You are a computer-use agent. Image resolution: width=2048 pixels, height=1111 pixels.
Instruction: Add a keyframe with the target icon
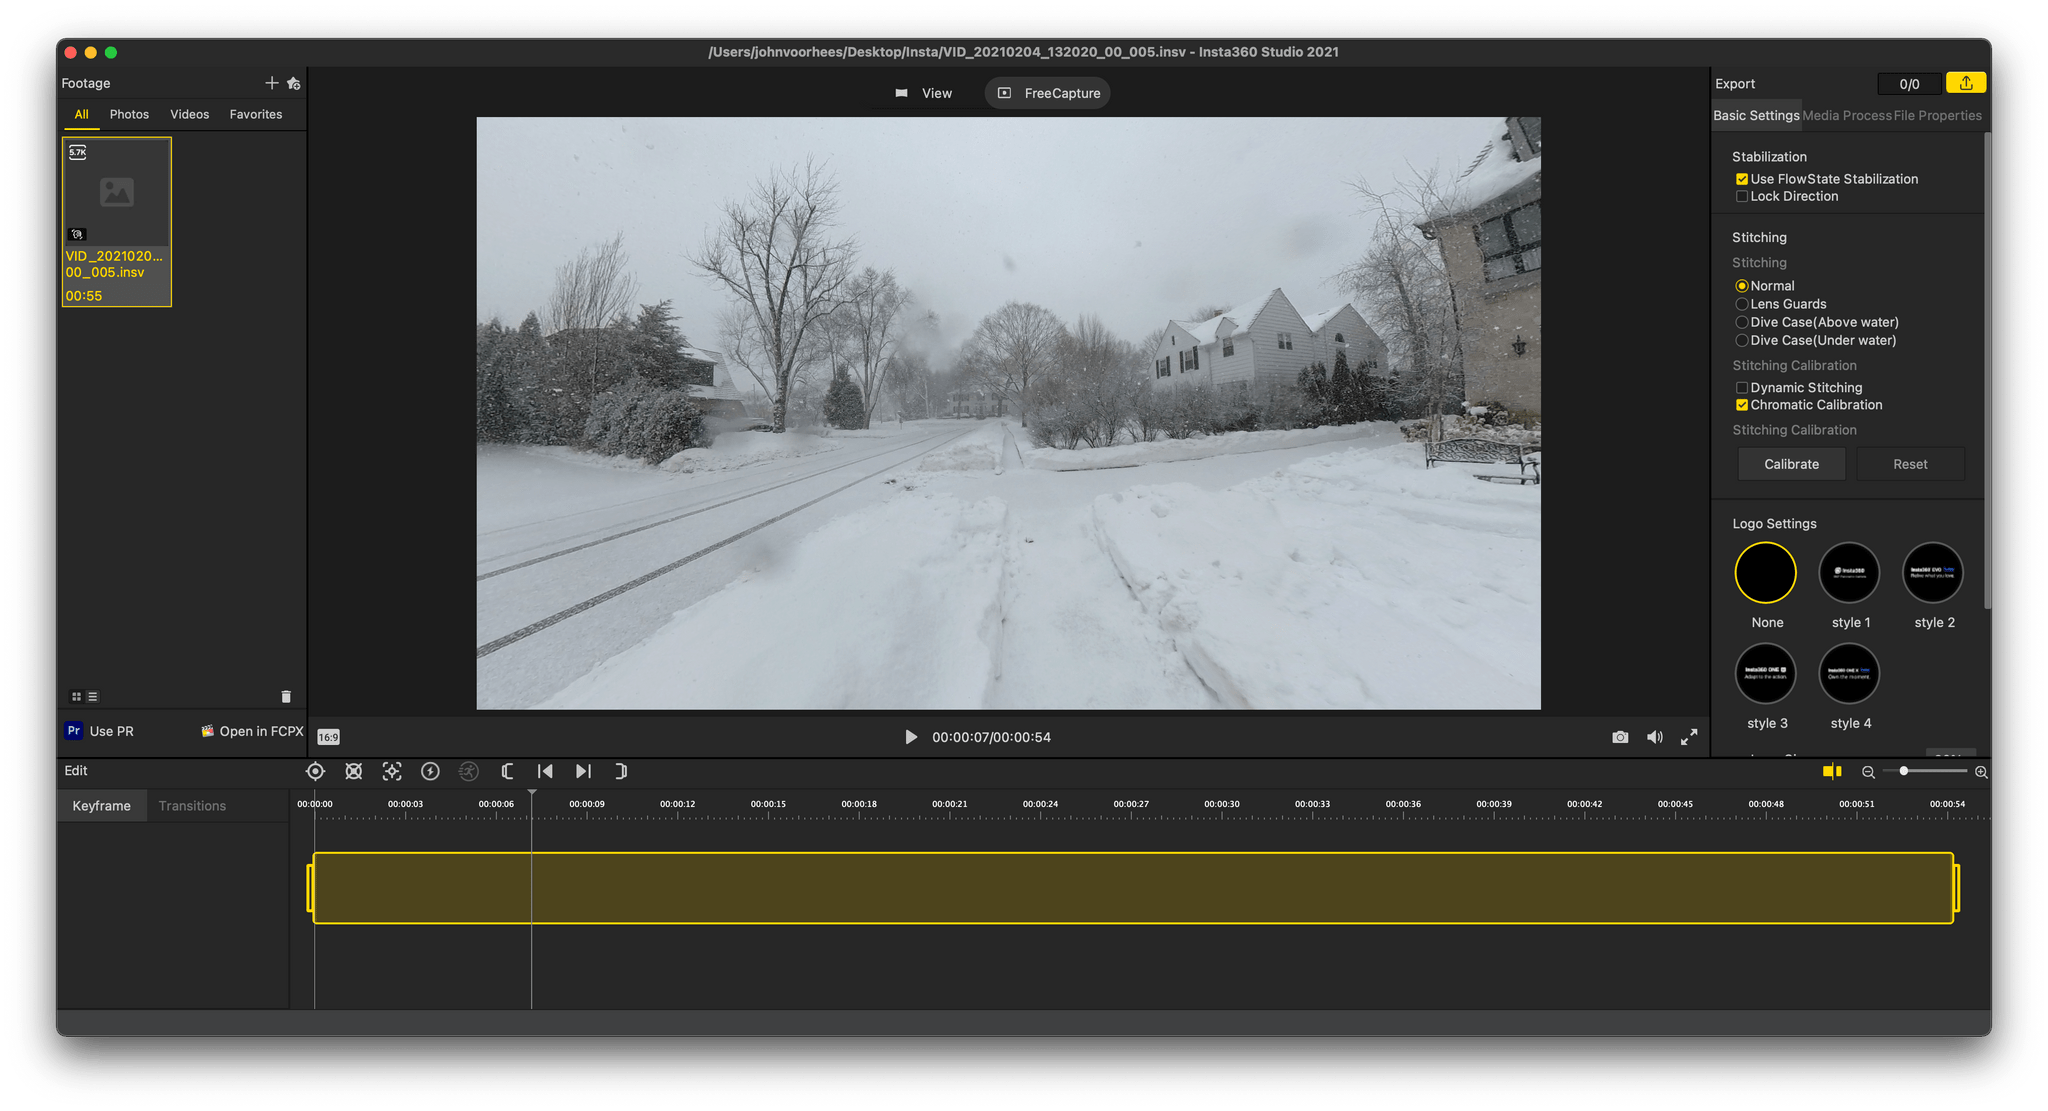315,771
